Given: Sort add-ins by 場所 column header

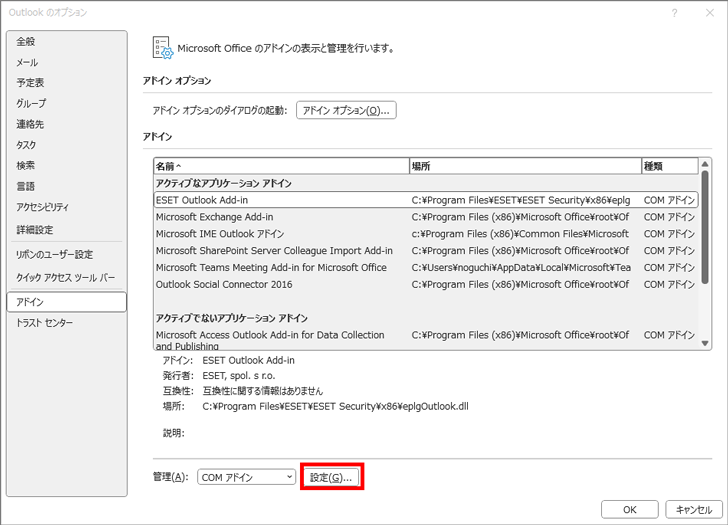Looking at the screenshot, I should pos(525,166).
